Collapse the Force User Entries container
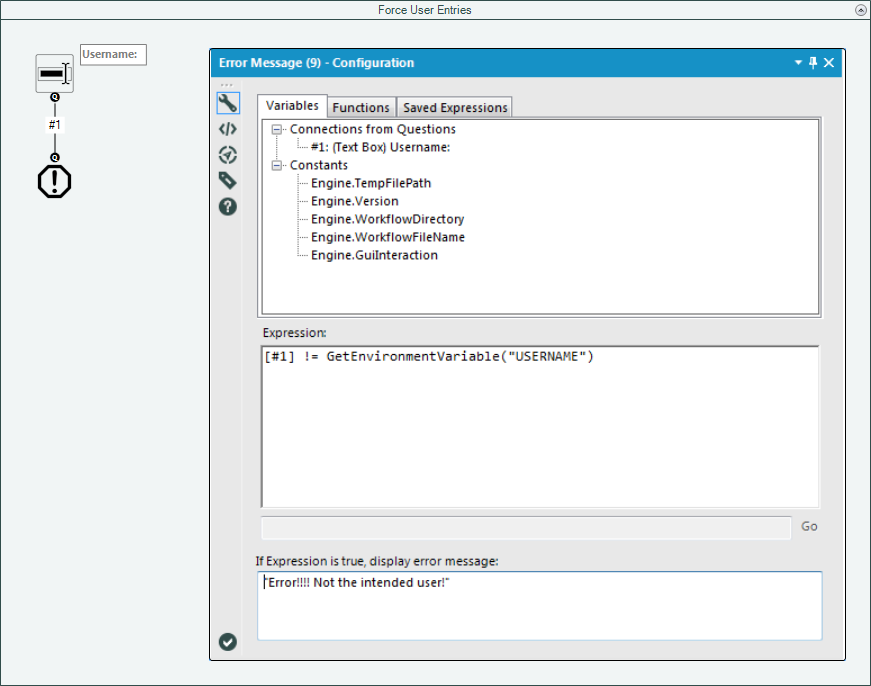871x686 pixels. [860, 10]
